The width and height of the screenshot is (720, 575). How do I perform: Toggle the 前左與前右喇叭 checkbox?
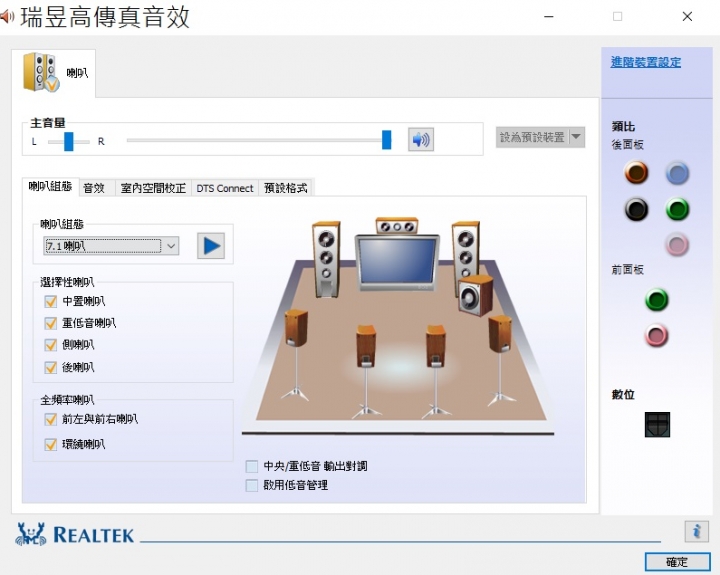[51, 419]
